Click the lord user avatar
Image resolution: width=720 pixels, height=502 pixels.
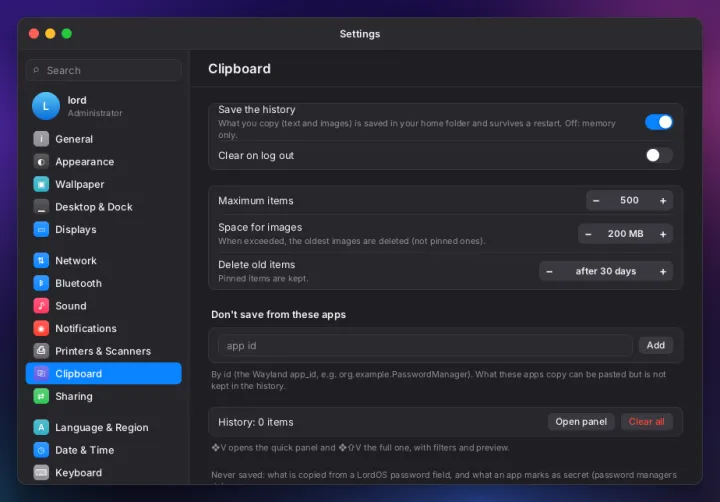point(46,106)
